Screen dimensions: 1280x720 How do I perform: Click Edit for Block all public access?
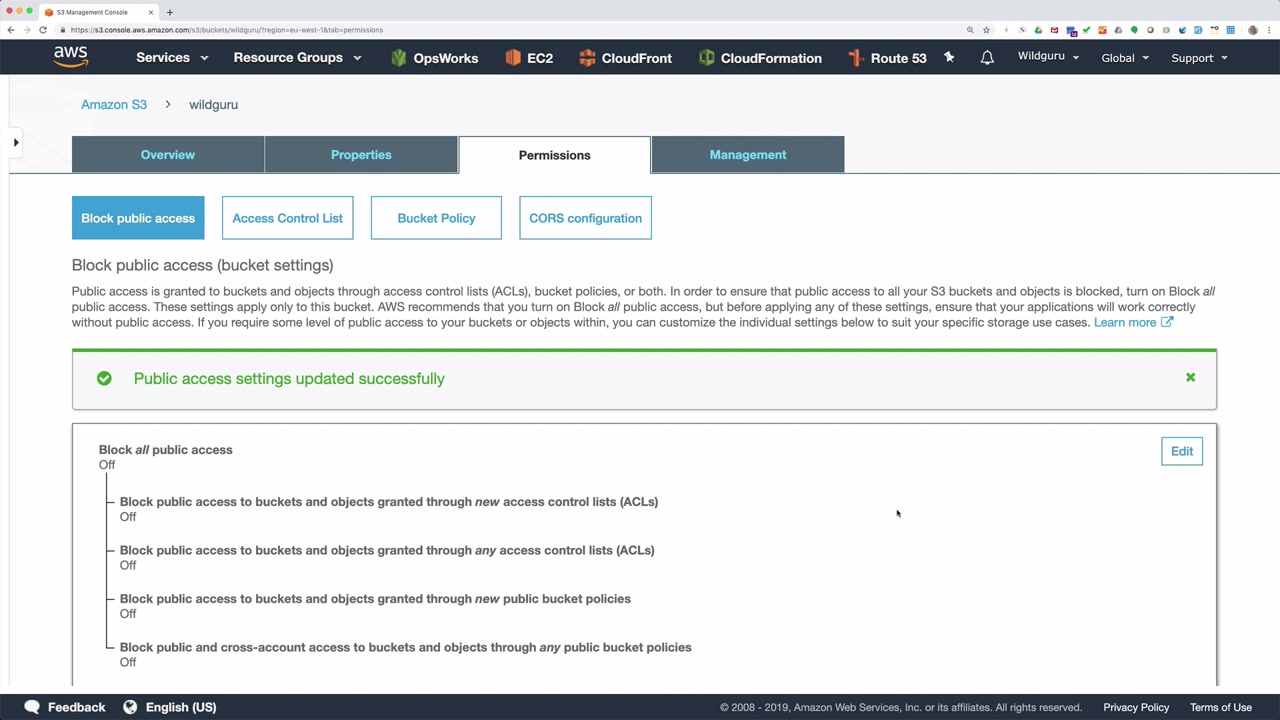point(1182,451)
